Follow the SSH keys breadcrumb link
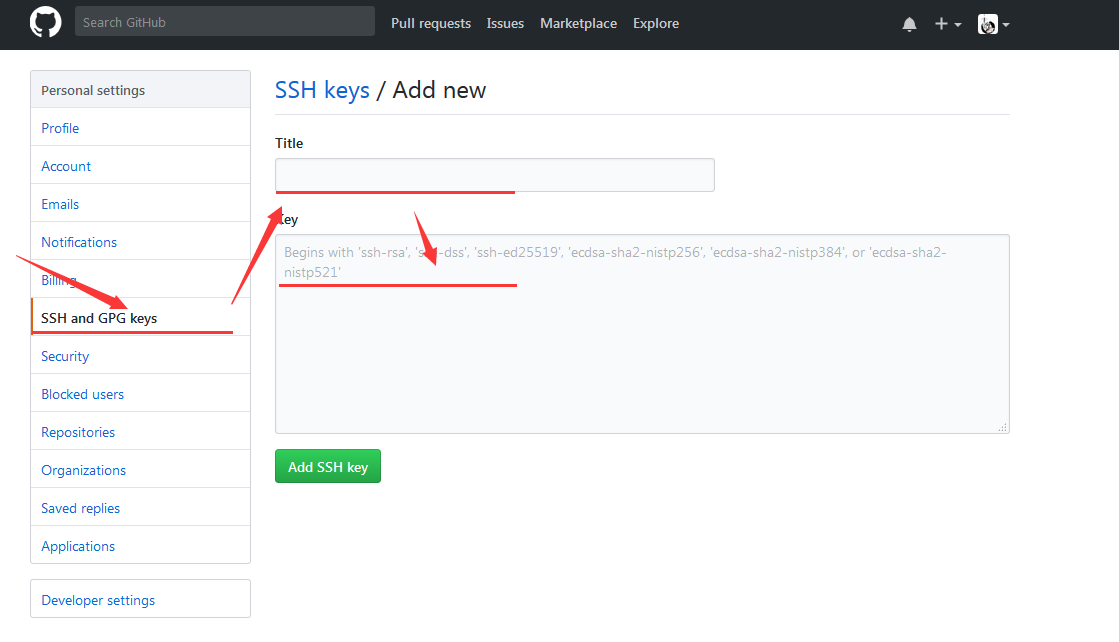Image resolution: width=1119 pixels, height=642 pixels. pos(322,90)
